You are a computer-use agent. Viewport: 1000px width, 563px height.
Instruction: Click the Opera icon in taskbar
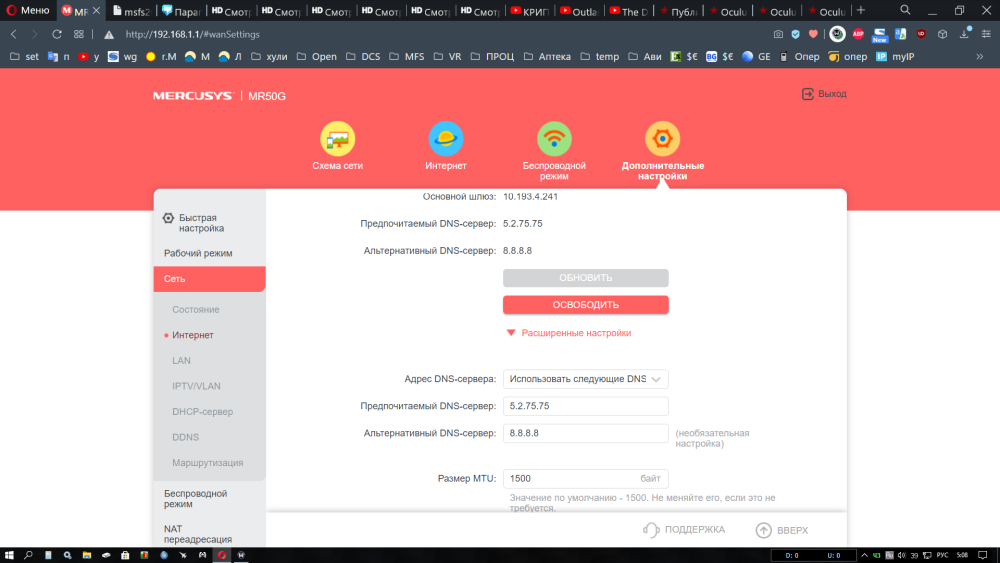pos(221,555)
